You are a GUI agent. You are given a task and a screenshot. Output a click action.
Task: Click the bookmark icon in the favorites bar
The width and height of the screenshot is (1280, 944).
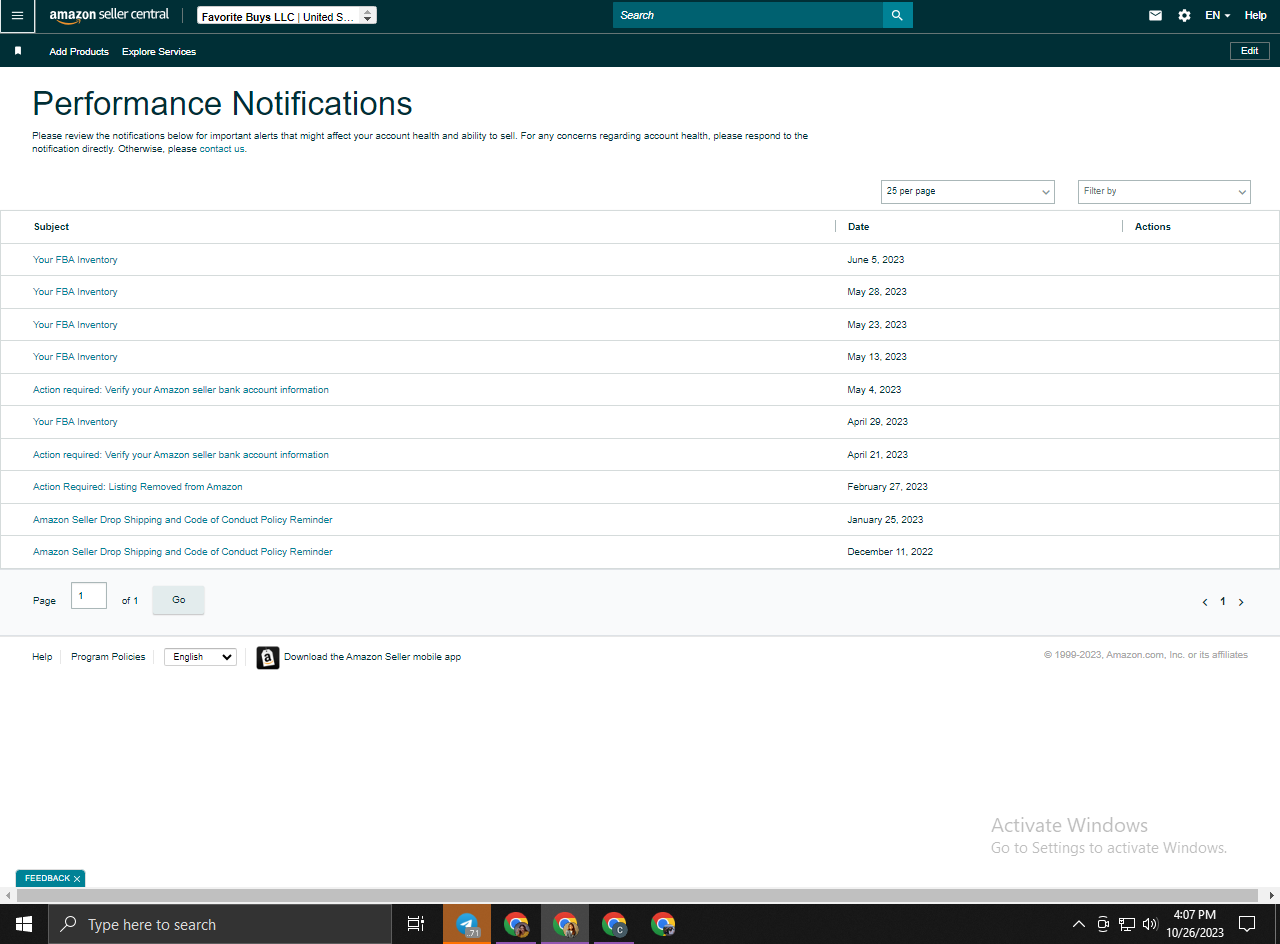pos(18,51)
